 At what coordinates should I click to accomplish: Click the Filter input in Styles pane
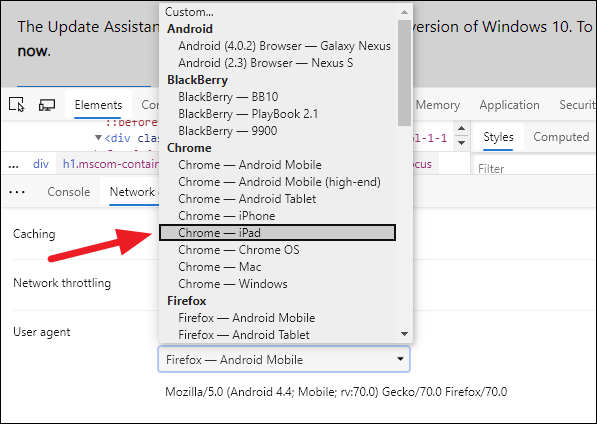(535, 168)
